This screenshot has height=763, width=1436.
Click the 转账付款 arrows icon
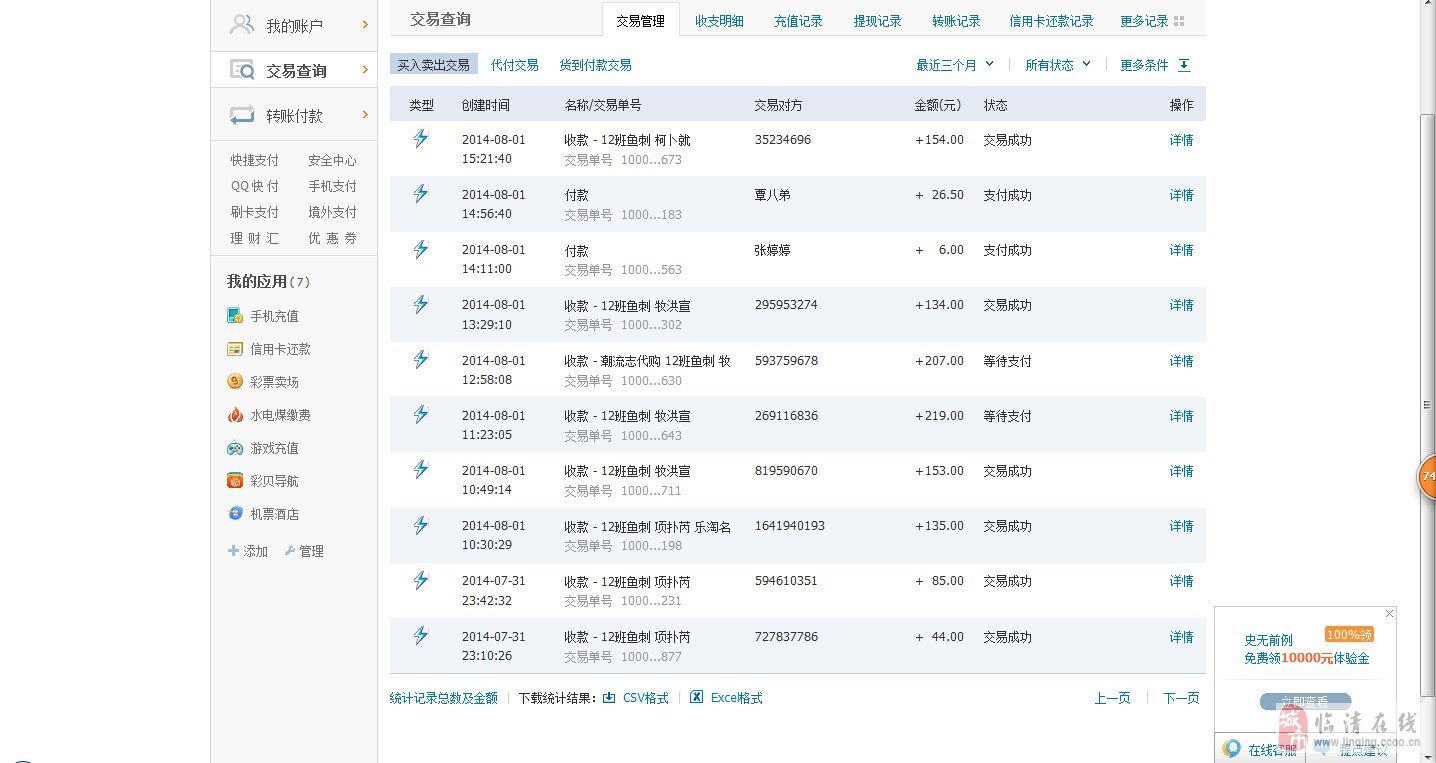tap(242, 115)
